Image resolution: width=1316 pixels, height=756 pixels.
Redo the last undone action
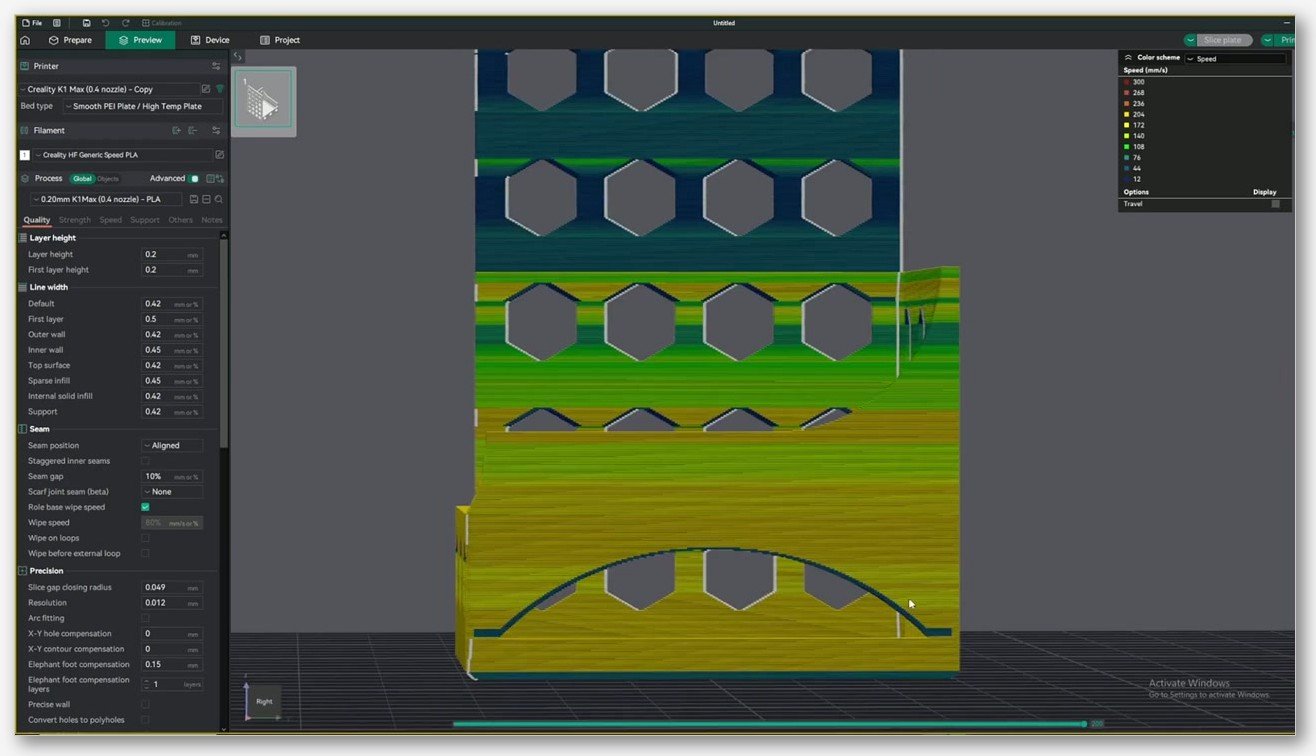pos(125,22)
